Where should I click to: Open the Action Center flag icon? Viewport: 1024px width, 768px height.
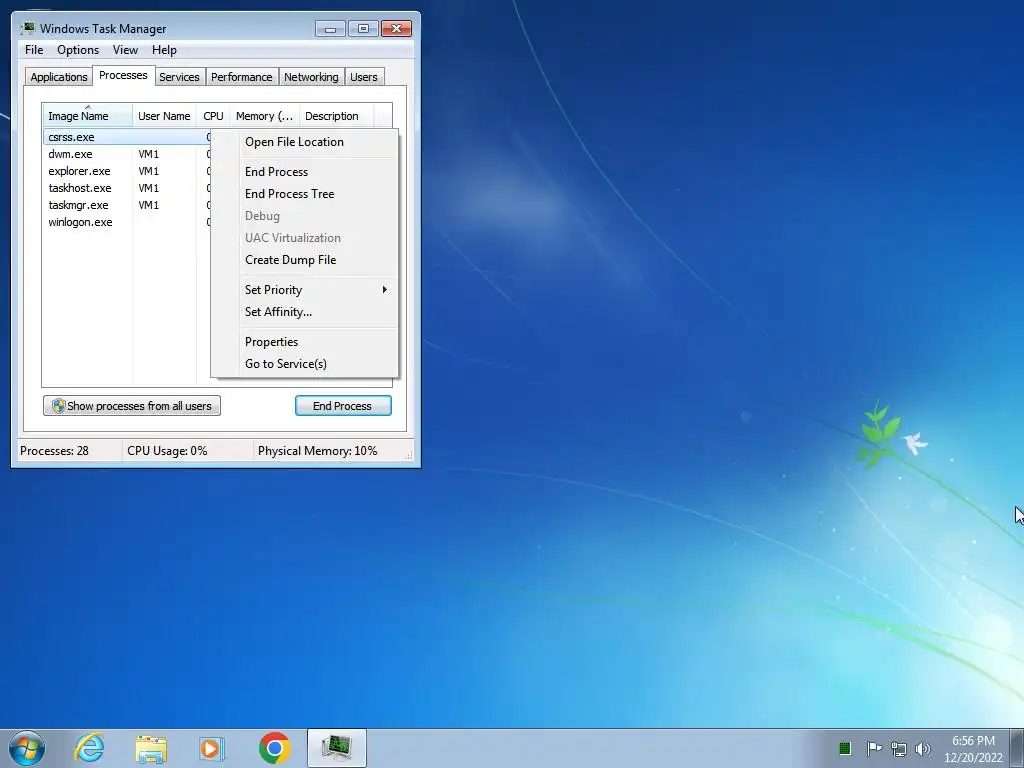click(874, 748)
